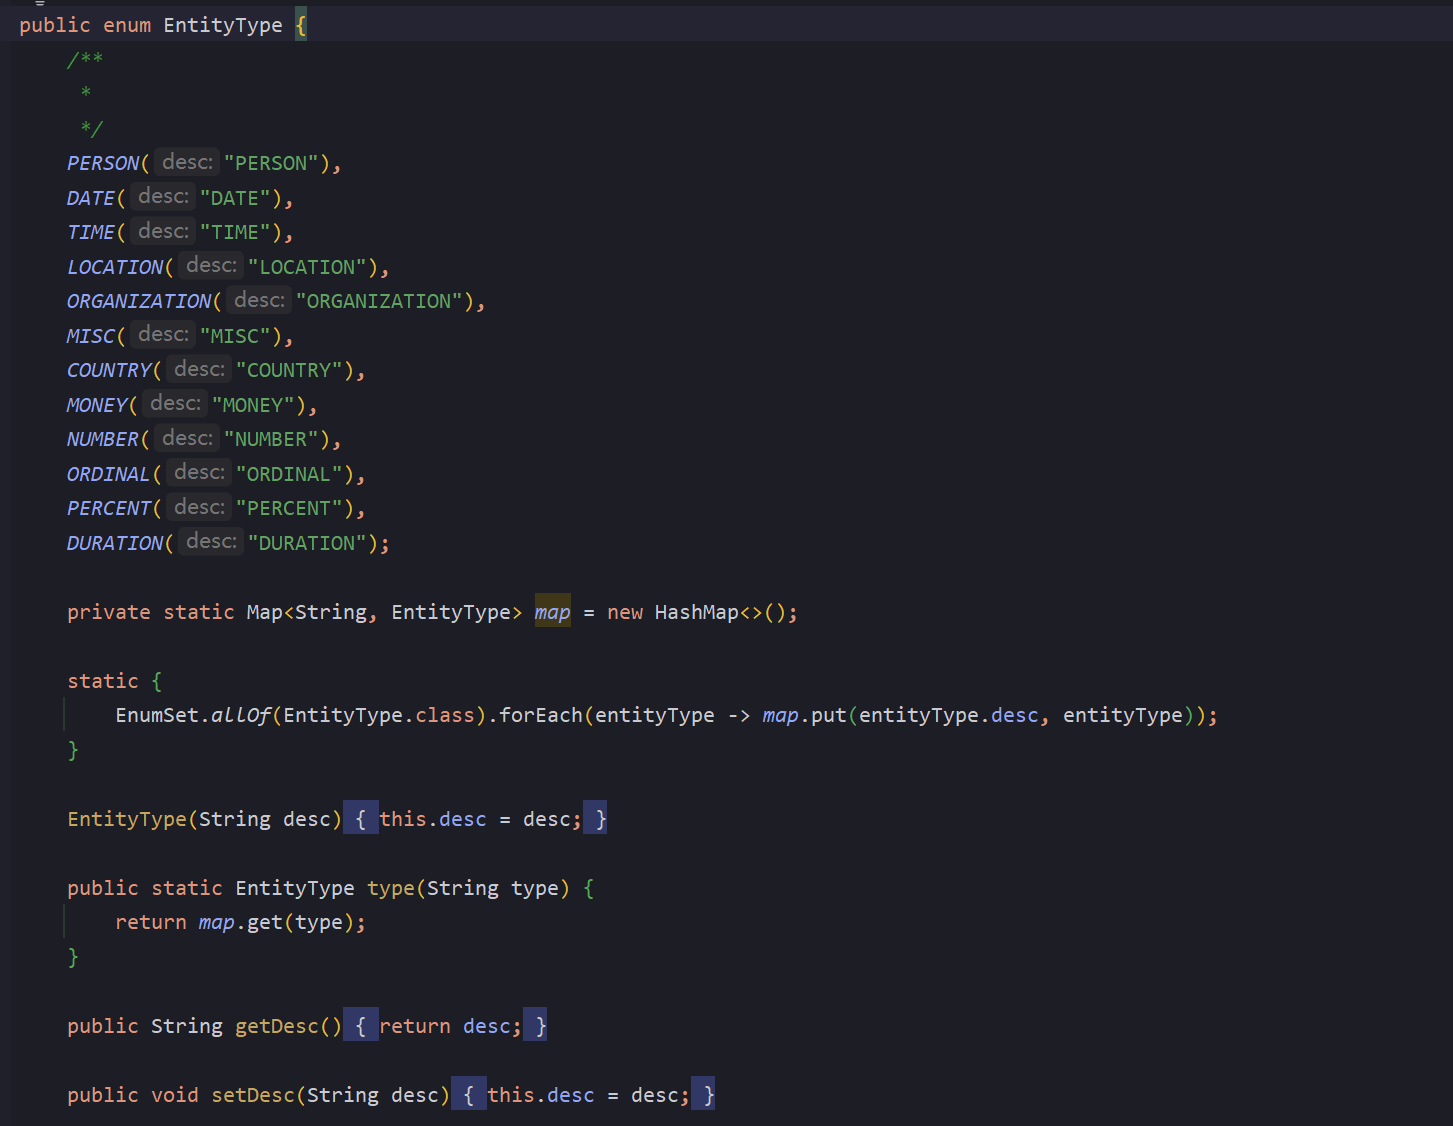Image resolution: width=1453 pixels, height=1126 pixels.
Task: Click the allOf method call
Action: click(x=241, y=715)
